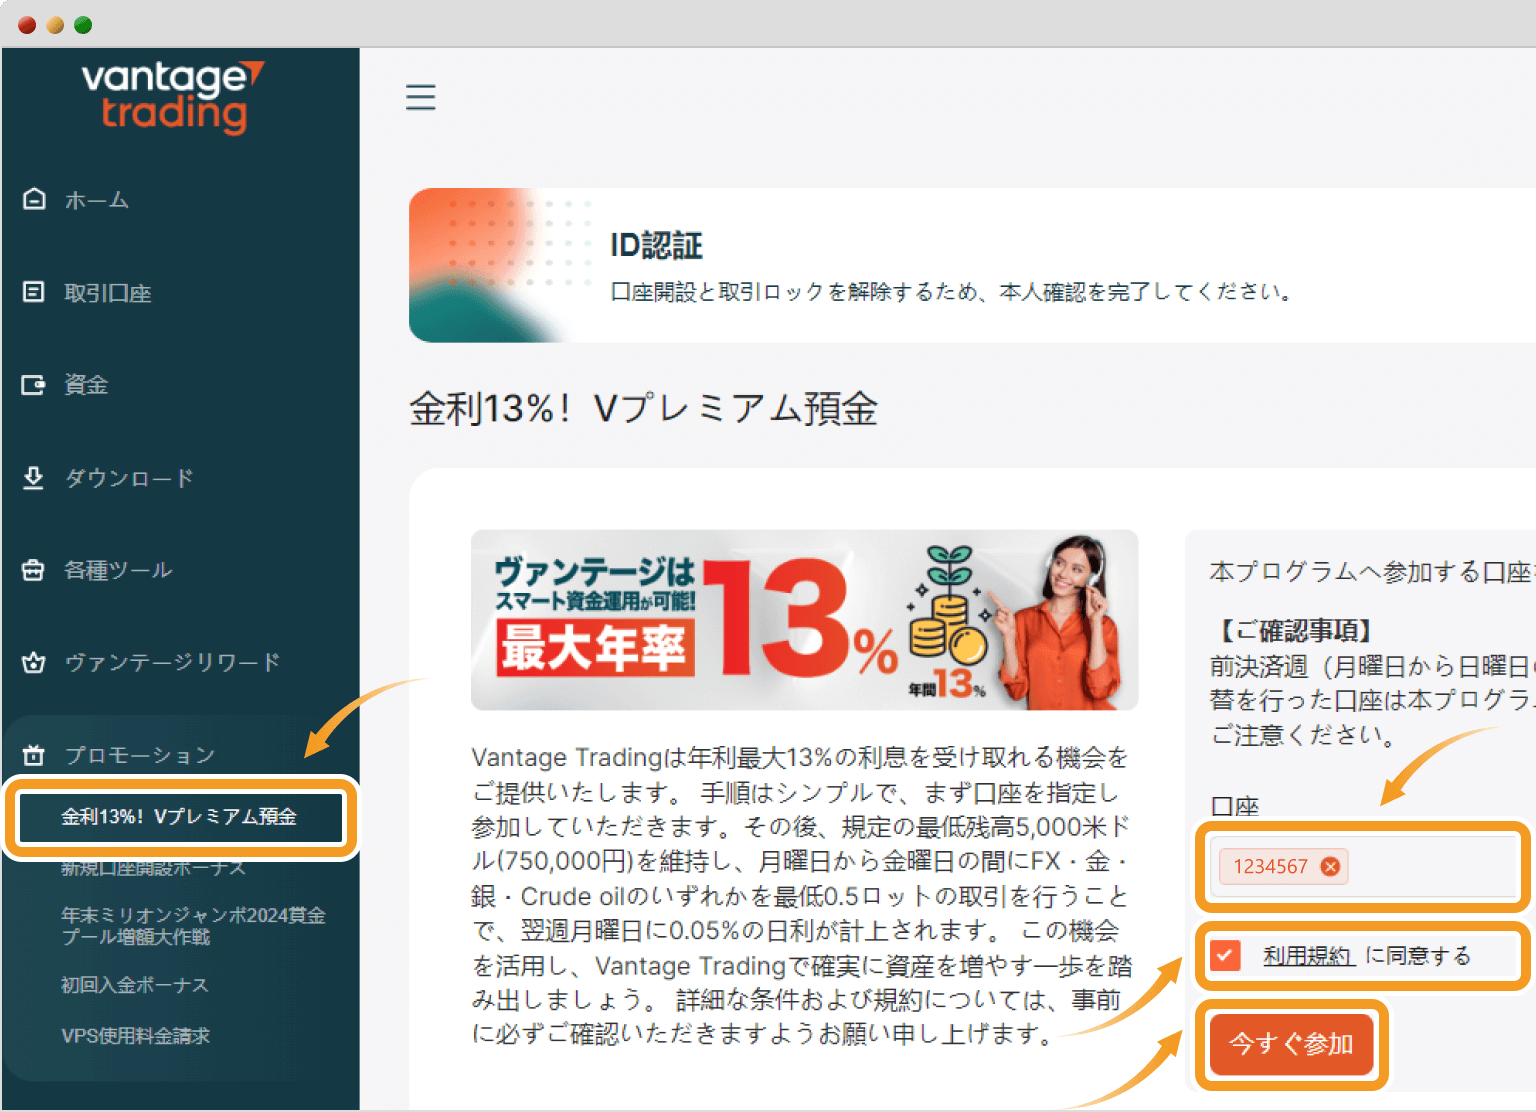
Task: Click the tools (各種ツール) toolbox icon
Action: pyautogui.click(x=34, y=570)
